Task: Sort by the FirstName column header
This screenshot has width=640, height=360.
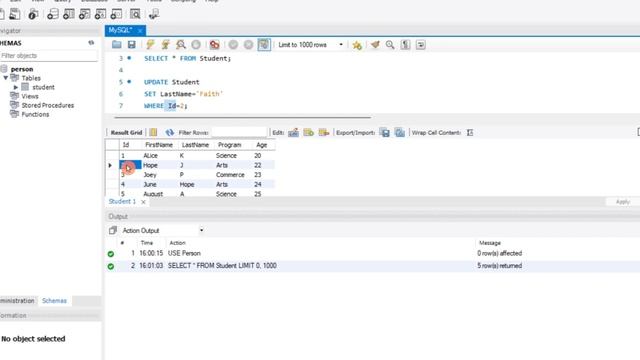Action: click(159, 145)
